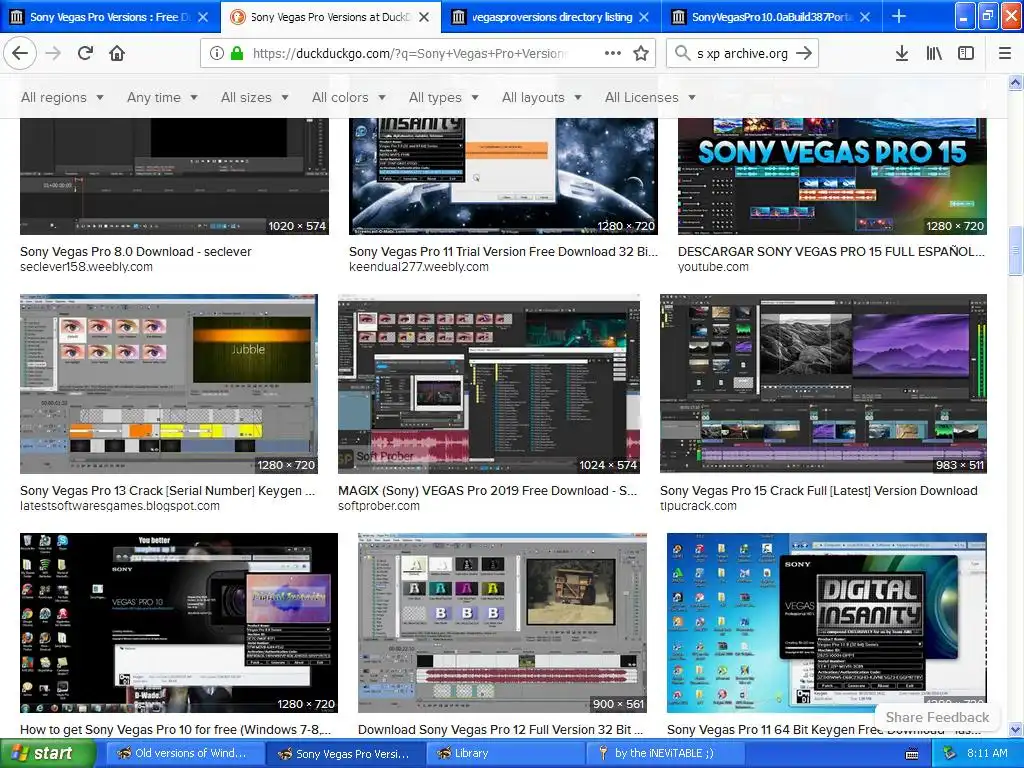Screen dimensions: 1024x768
Task: Expand the All sizes filter
Action: click(x=255, y=97)
